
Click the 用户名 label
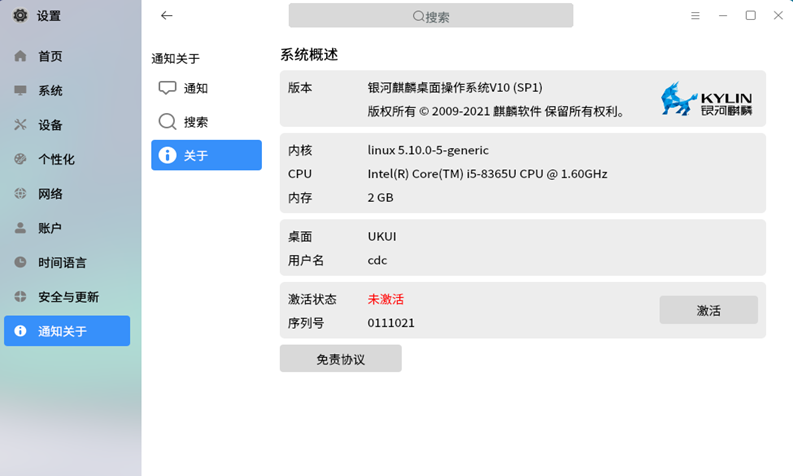(x=306, y=261)
